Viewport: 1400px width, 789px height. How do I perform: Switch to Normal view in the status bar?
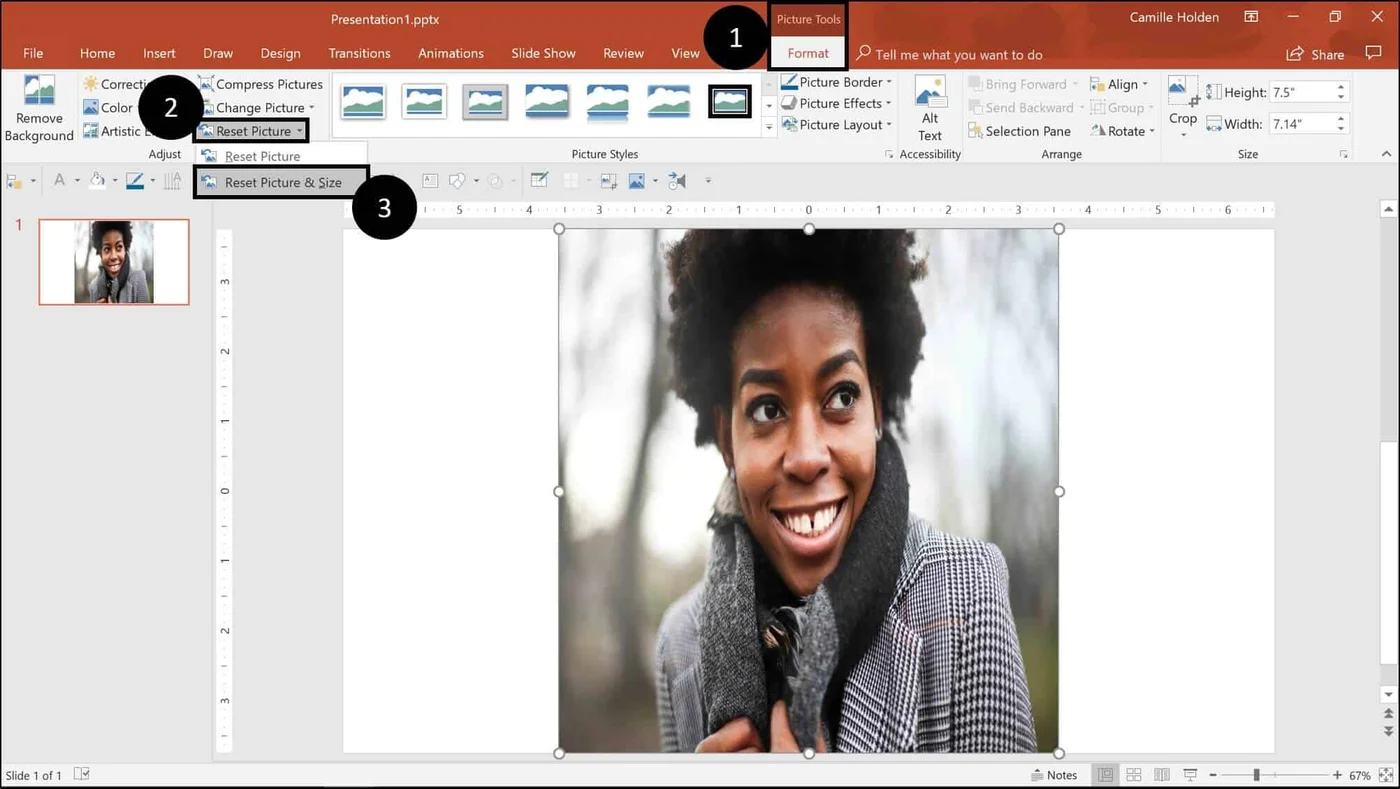point(1105,775)
